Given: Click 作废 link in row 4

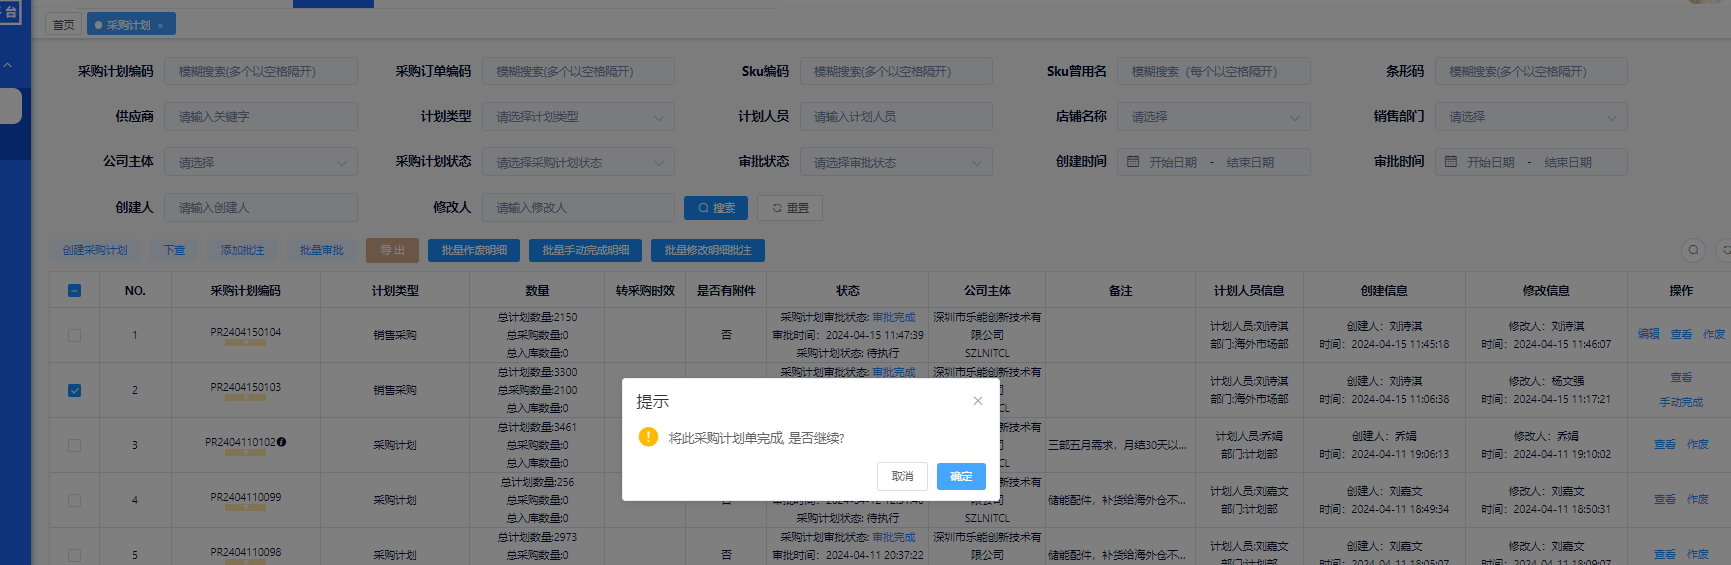Looking at the screenshot, I should pyautogui.click(x=1698, y=499).
